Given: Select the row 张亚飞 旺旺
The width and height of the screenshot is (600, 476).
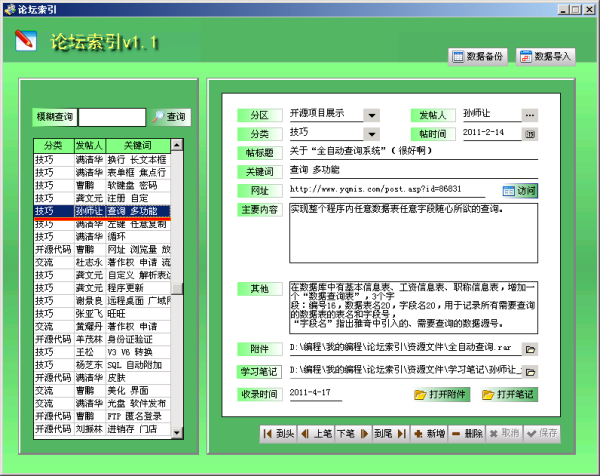Looking at the screenshot, I should click(x=102, y=314).
